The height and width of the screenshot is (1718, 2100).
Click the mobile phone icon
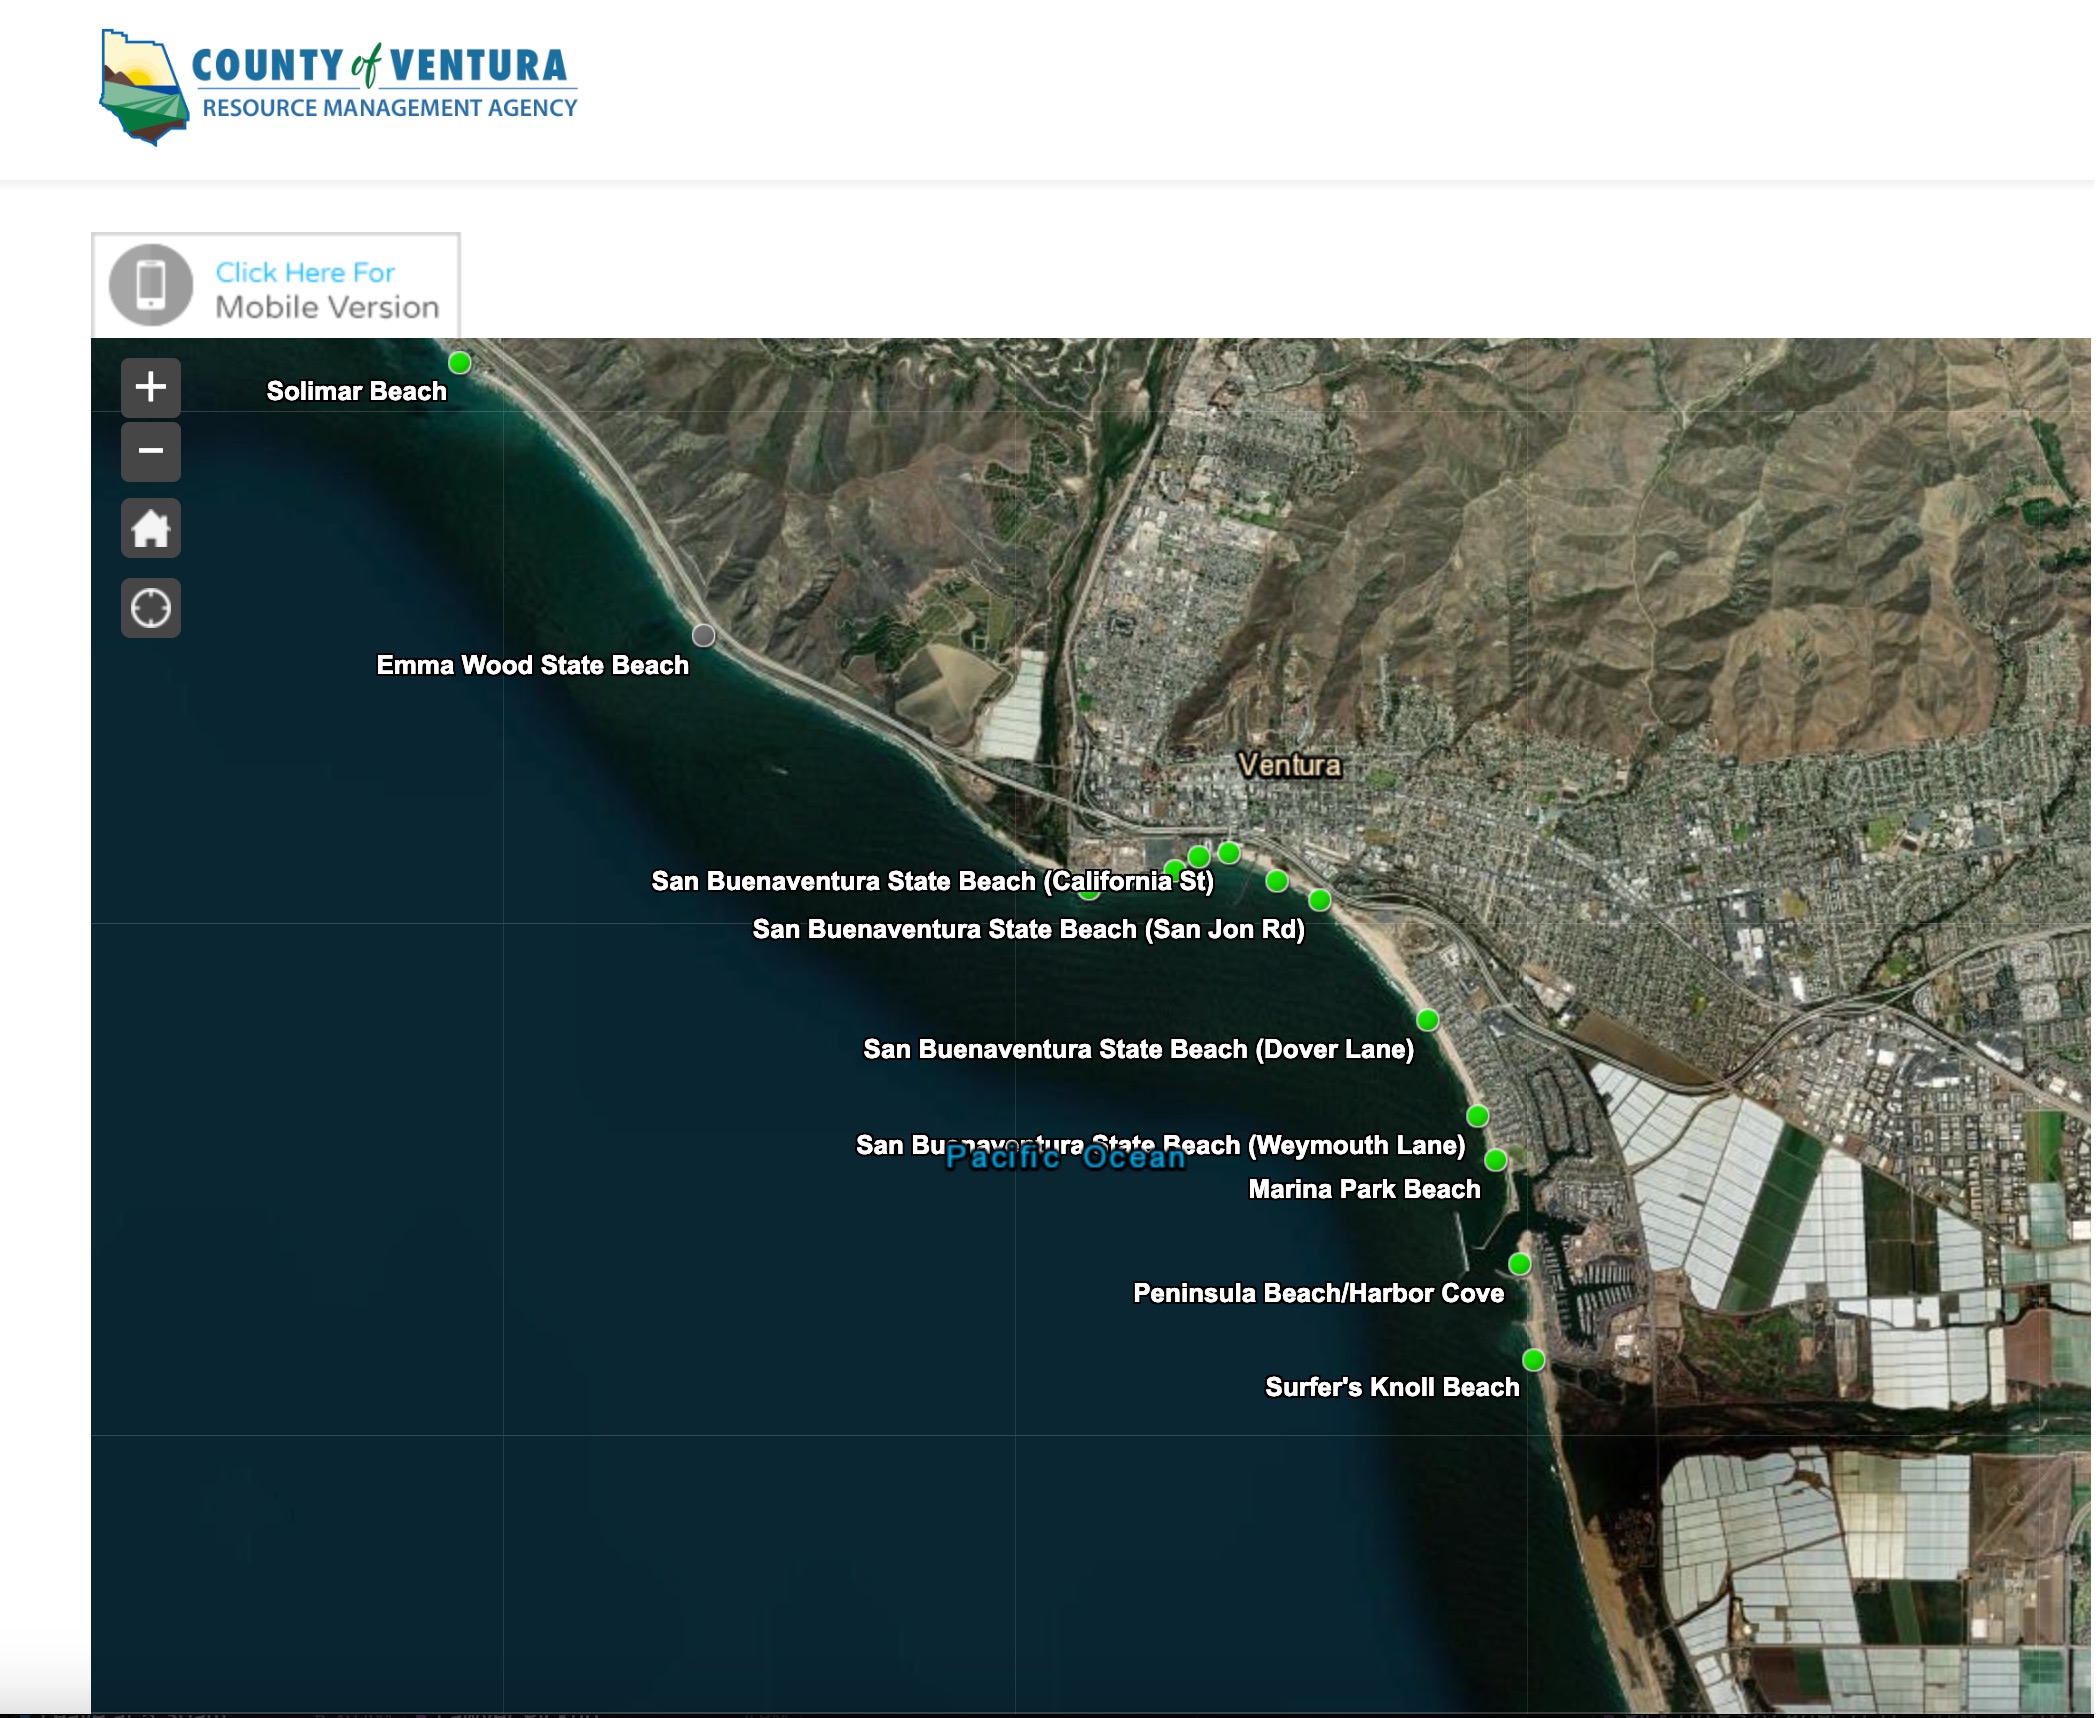[151, 285]
